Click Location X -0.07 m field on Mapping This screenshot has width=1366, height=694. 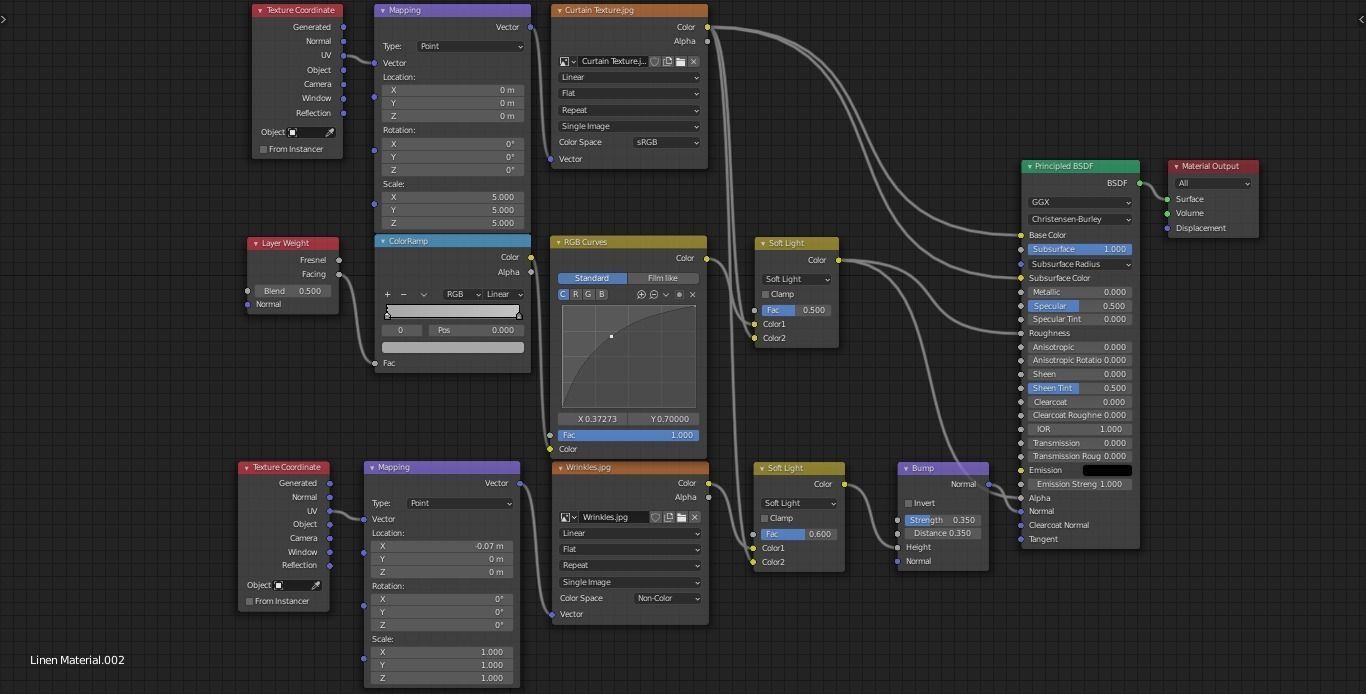441,547
